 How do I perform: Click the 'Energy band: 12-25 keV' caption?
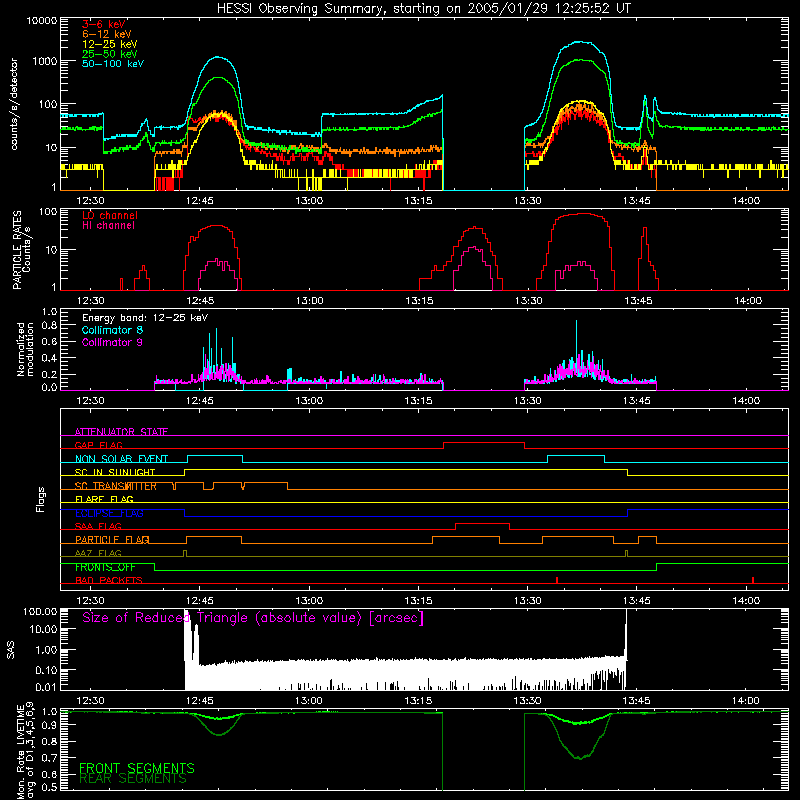pos(145,318)
